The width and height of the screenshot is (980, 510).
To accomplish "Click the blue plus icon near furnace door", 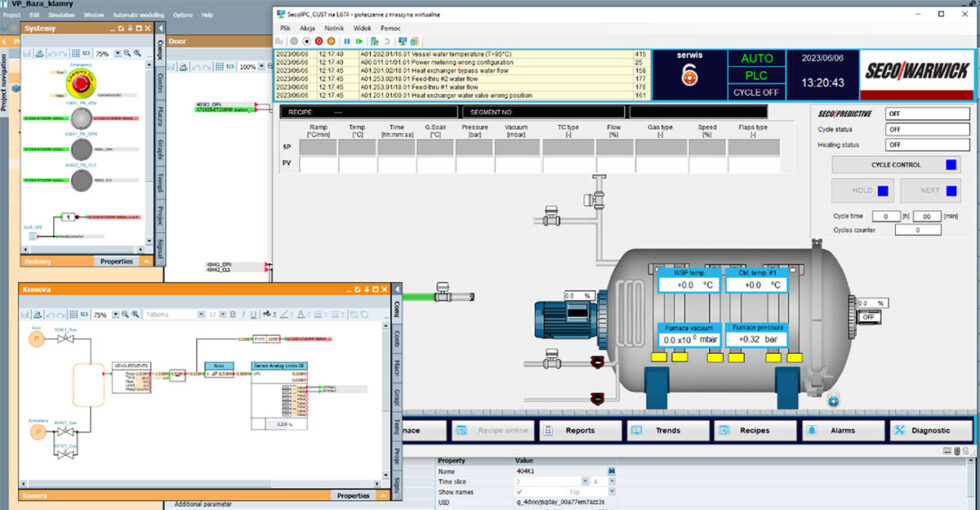I will pos(833,401).
